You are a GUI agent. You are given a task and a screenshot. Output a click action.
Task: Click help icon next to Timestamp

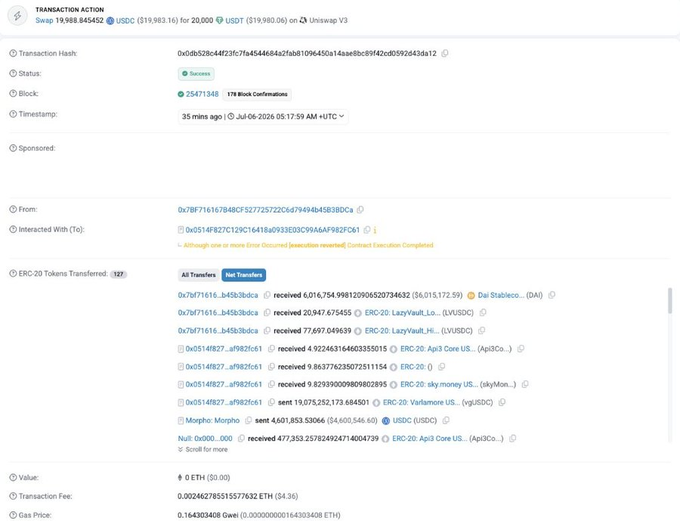[13, 114]
